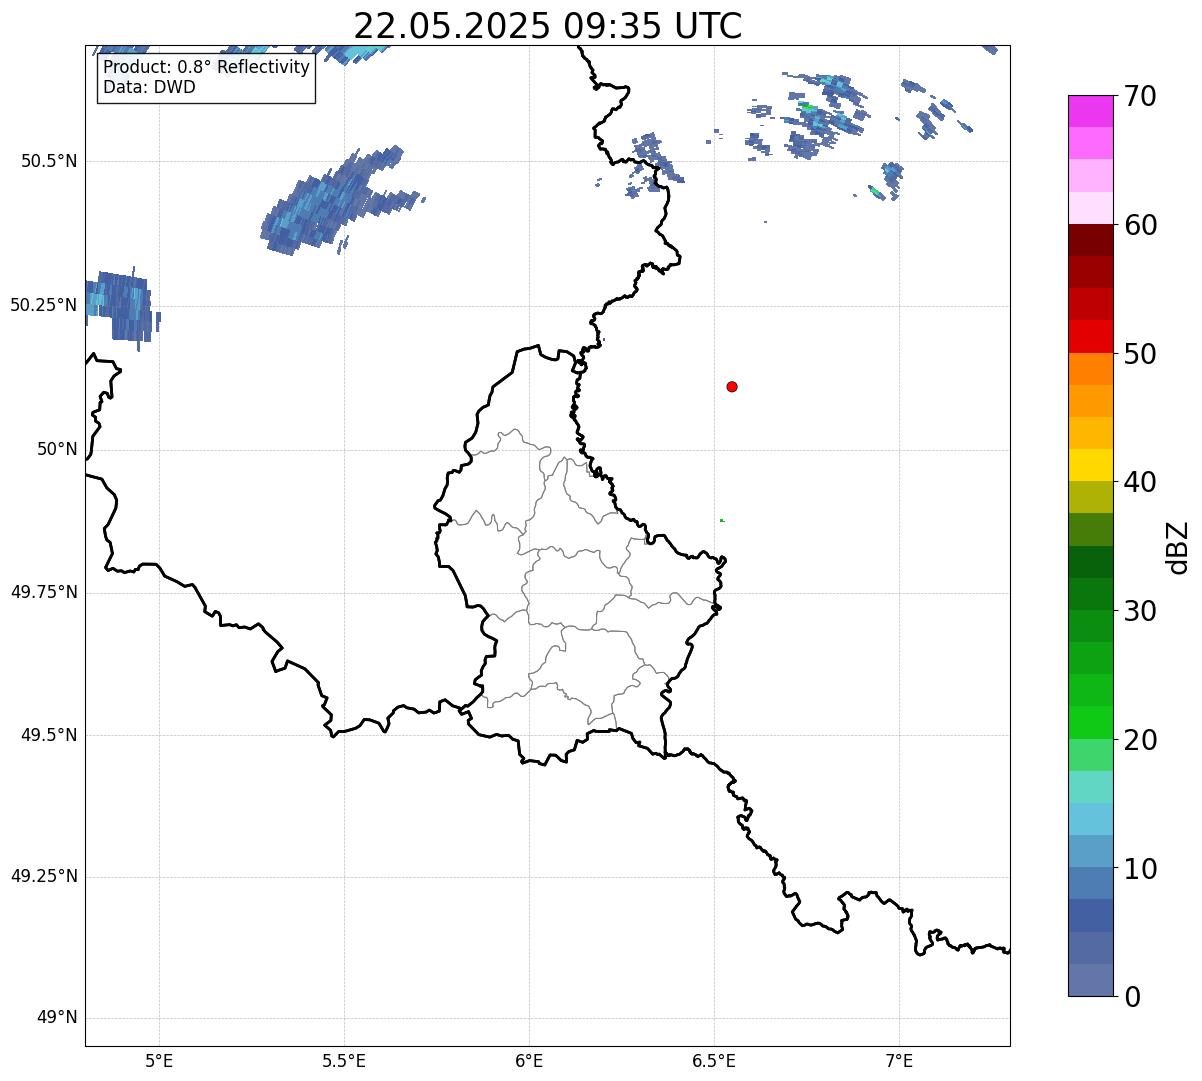Pick the bright green 20 dBZ colorbar swatch
This screenshot has height=1081, width=1202.
pos(1090,723)
